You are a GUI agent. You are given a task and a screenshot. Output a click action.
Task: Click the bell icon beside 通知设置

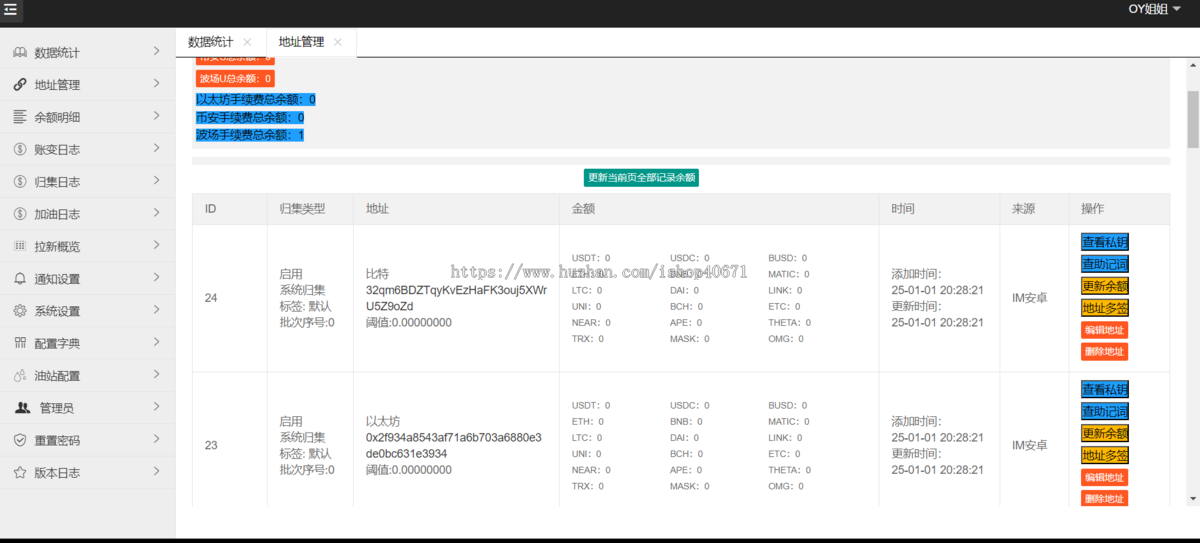pyautogui.click(x=20, y=279)
